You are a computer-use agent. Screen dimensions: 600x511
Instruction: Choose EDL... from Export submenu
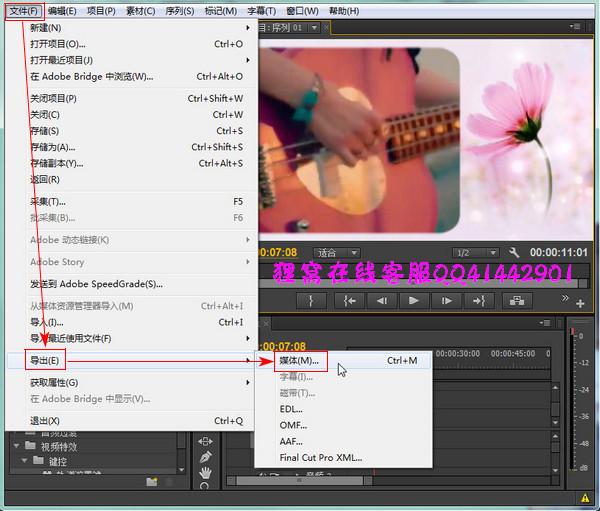(x=344, y=409)
